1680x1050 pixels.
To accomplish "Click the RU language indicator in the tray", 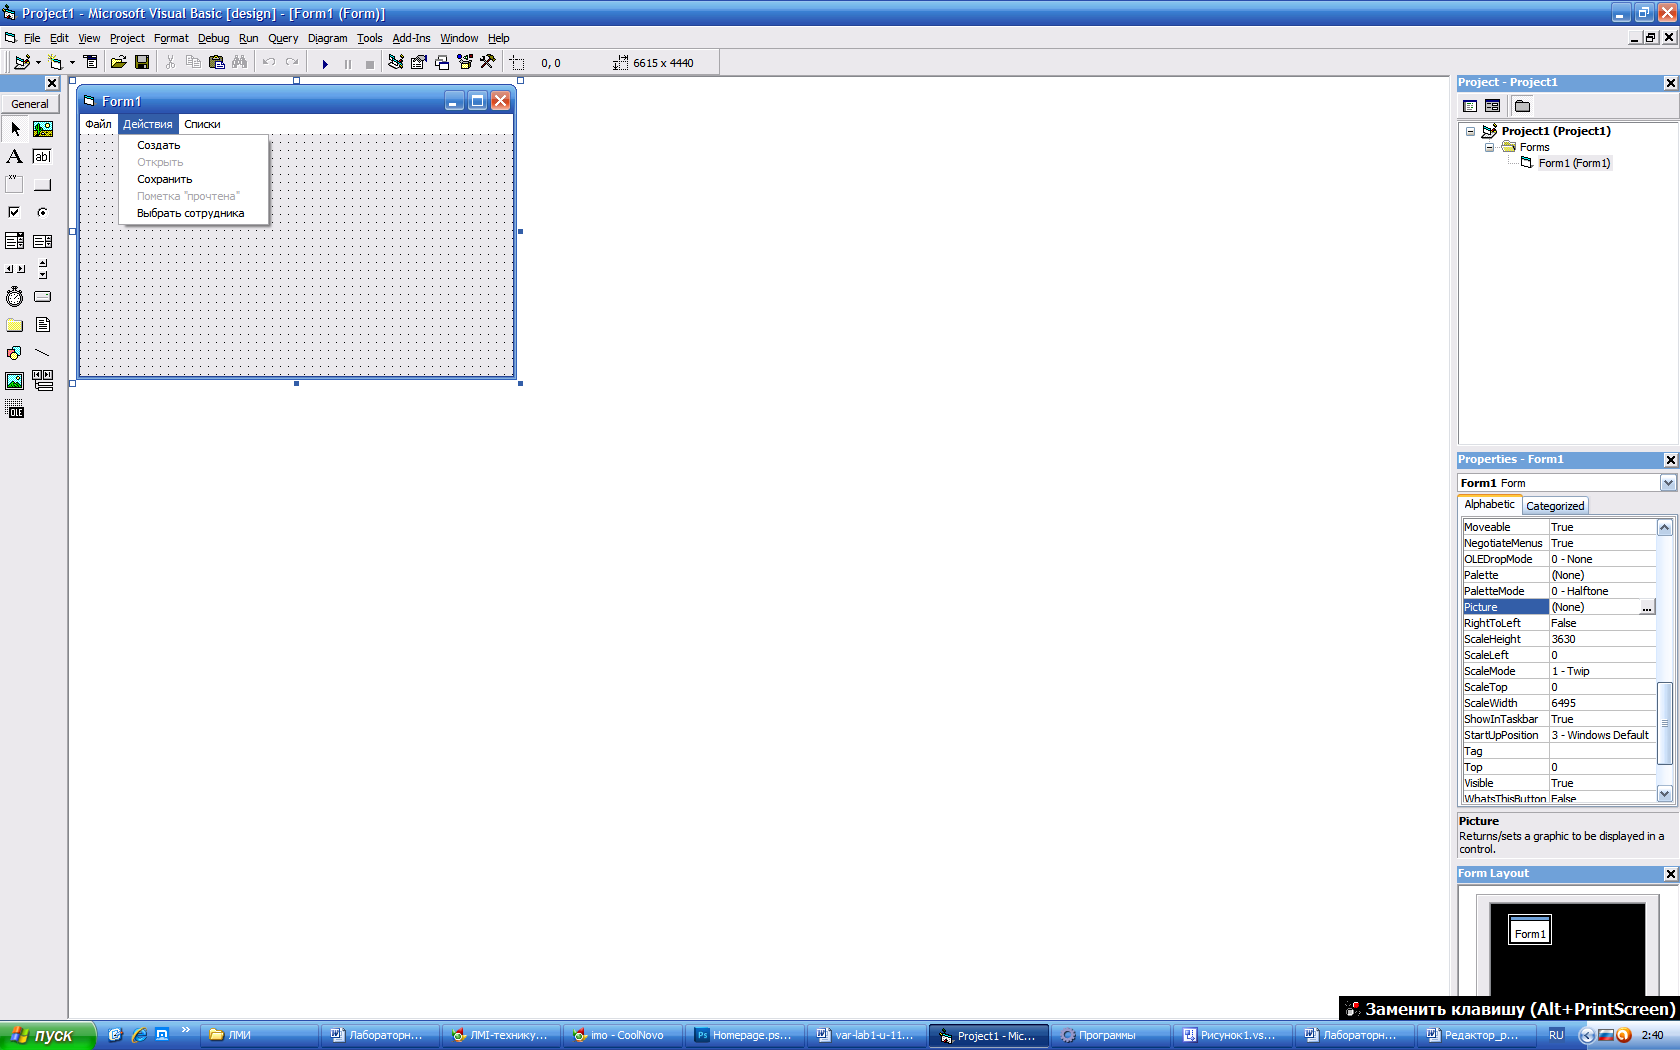I will (1556, 1035).
